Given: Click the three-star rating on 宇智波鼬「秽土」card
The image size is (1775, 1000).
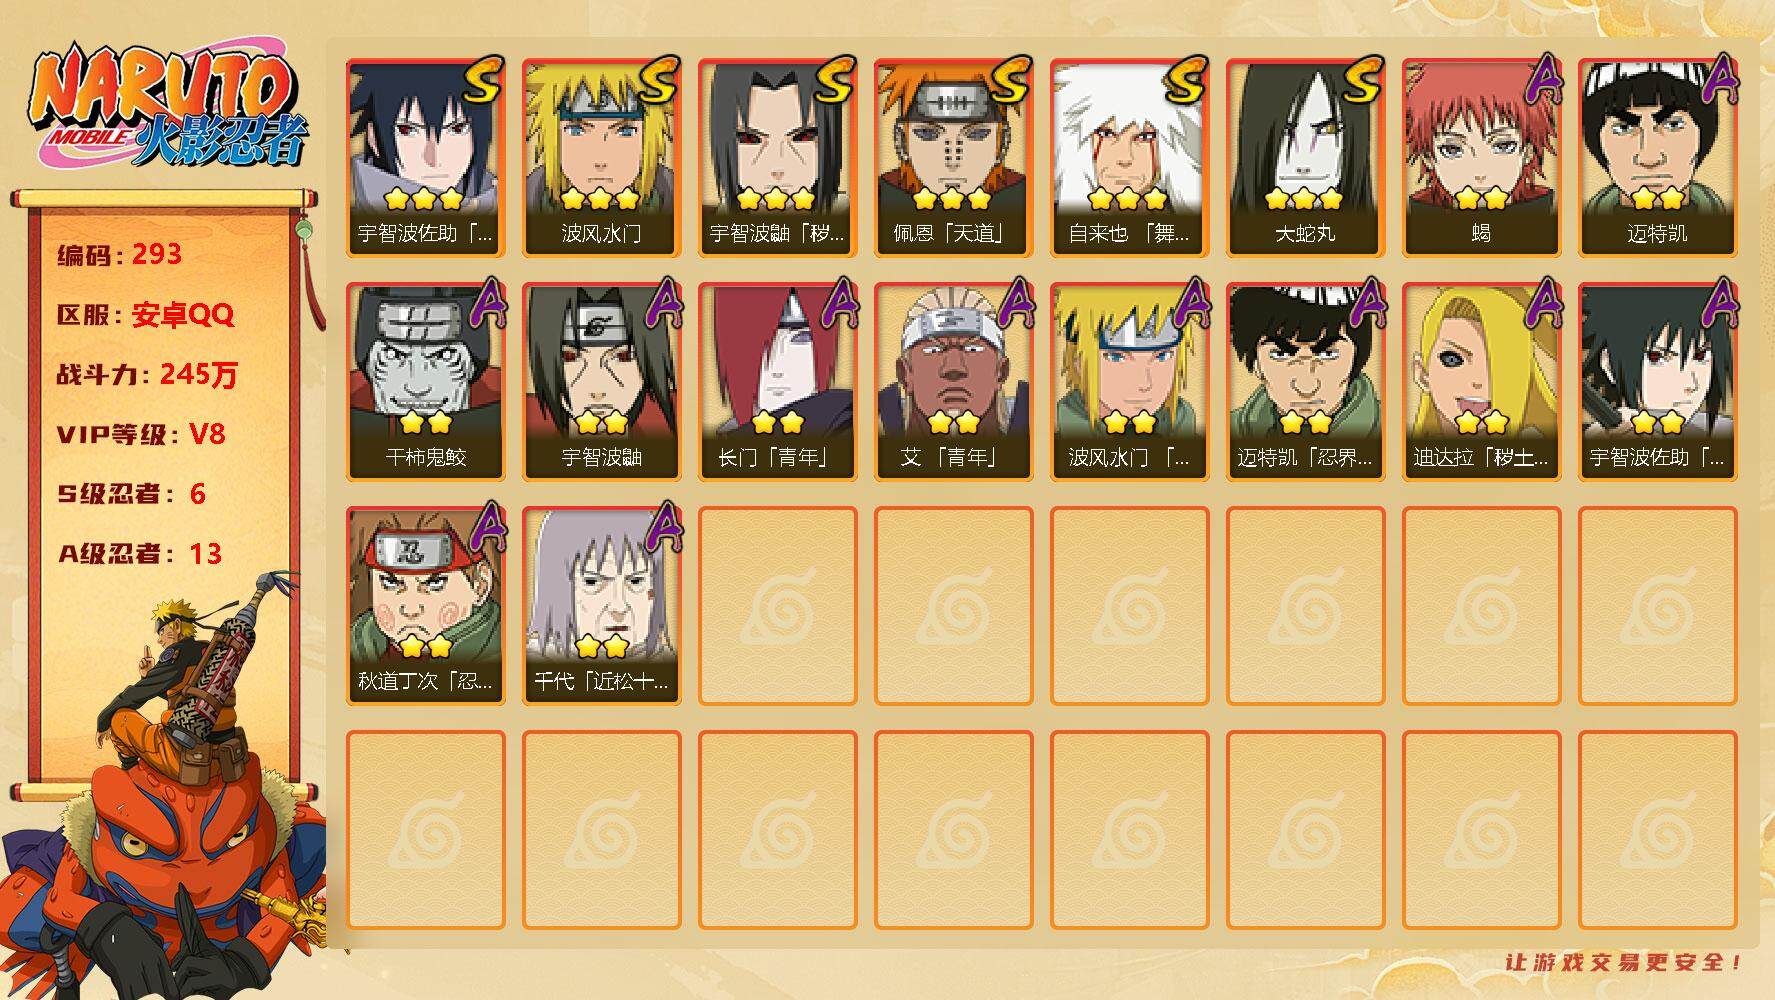Looking at the screenshot, I should (x=775, y=199).
